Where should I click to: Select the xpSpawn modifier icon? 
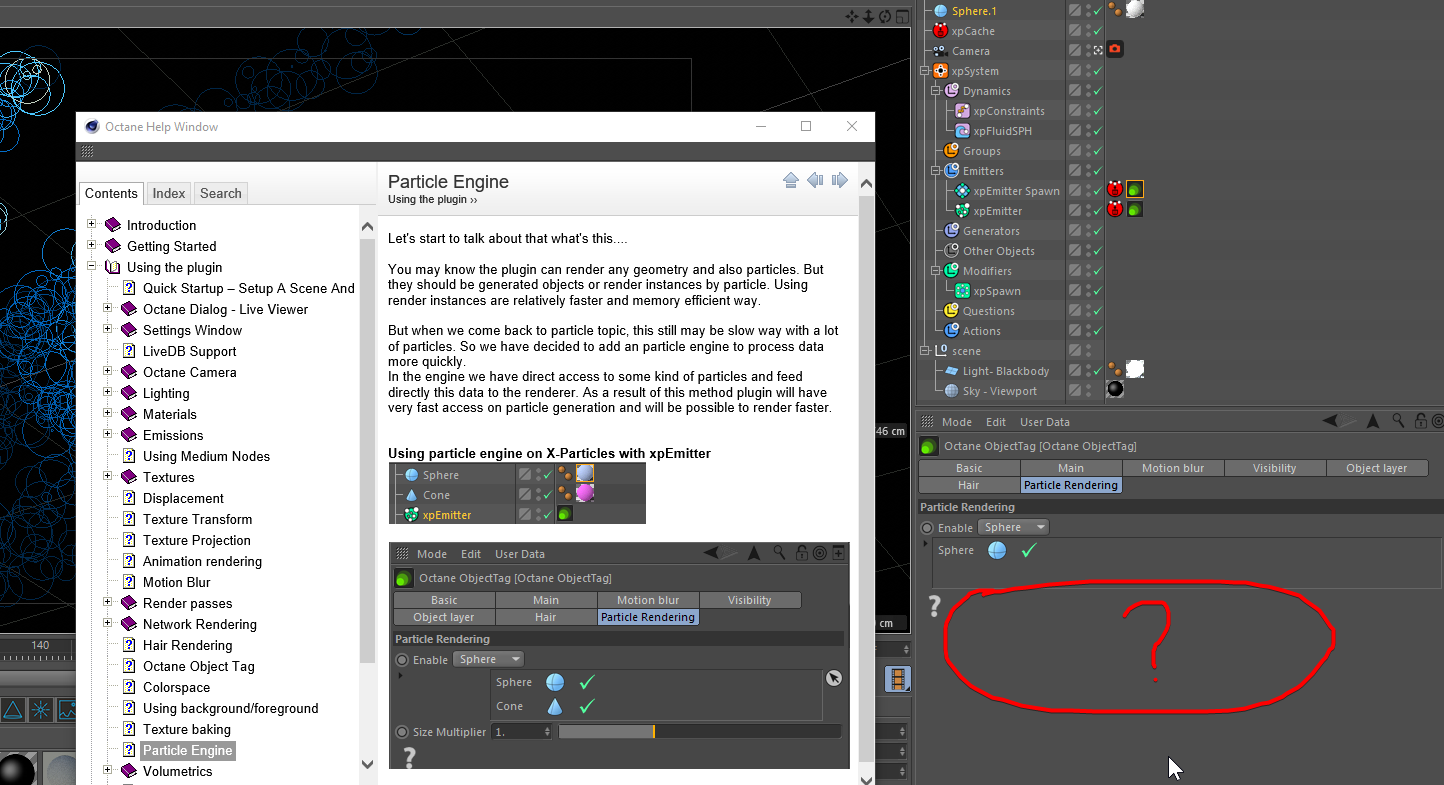[962, 291]
